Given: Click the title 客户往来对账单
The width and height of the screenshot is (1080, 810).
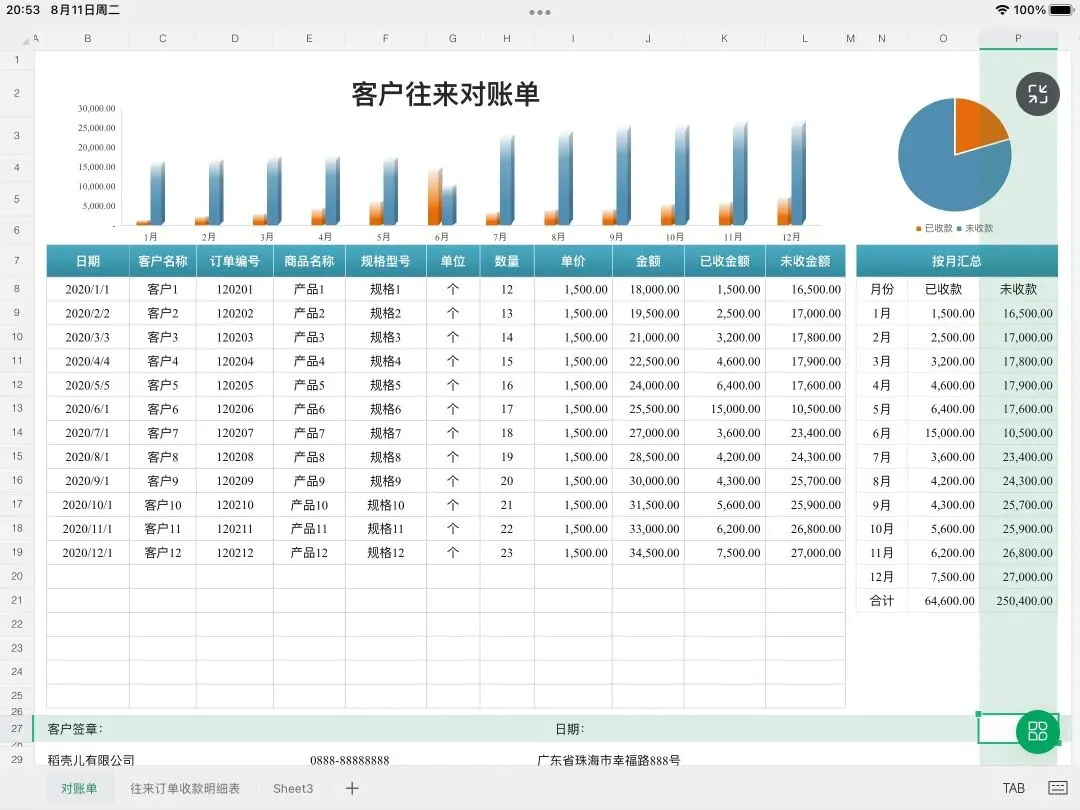Looking at the screenshot, I should [x=445, y=94].
